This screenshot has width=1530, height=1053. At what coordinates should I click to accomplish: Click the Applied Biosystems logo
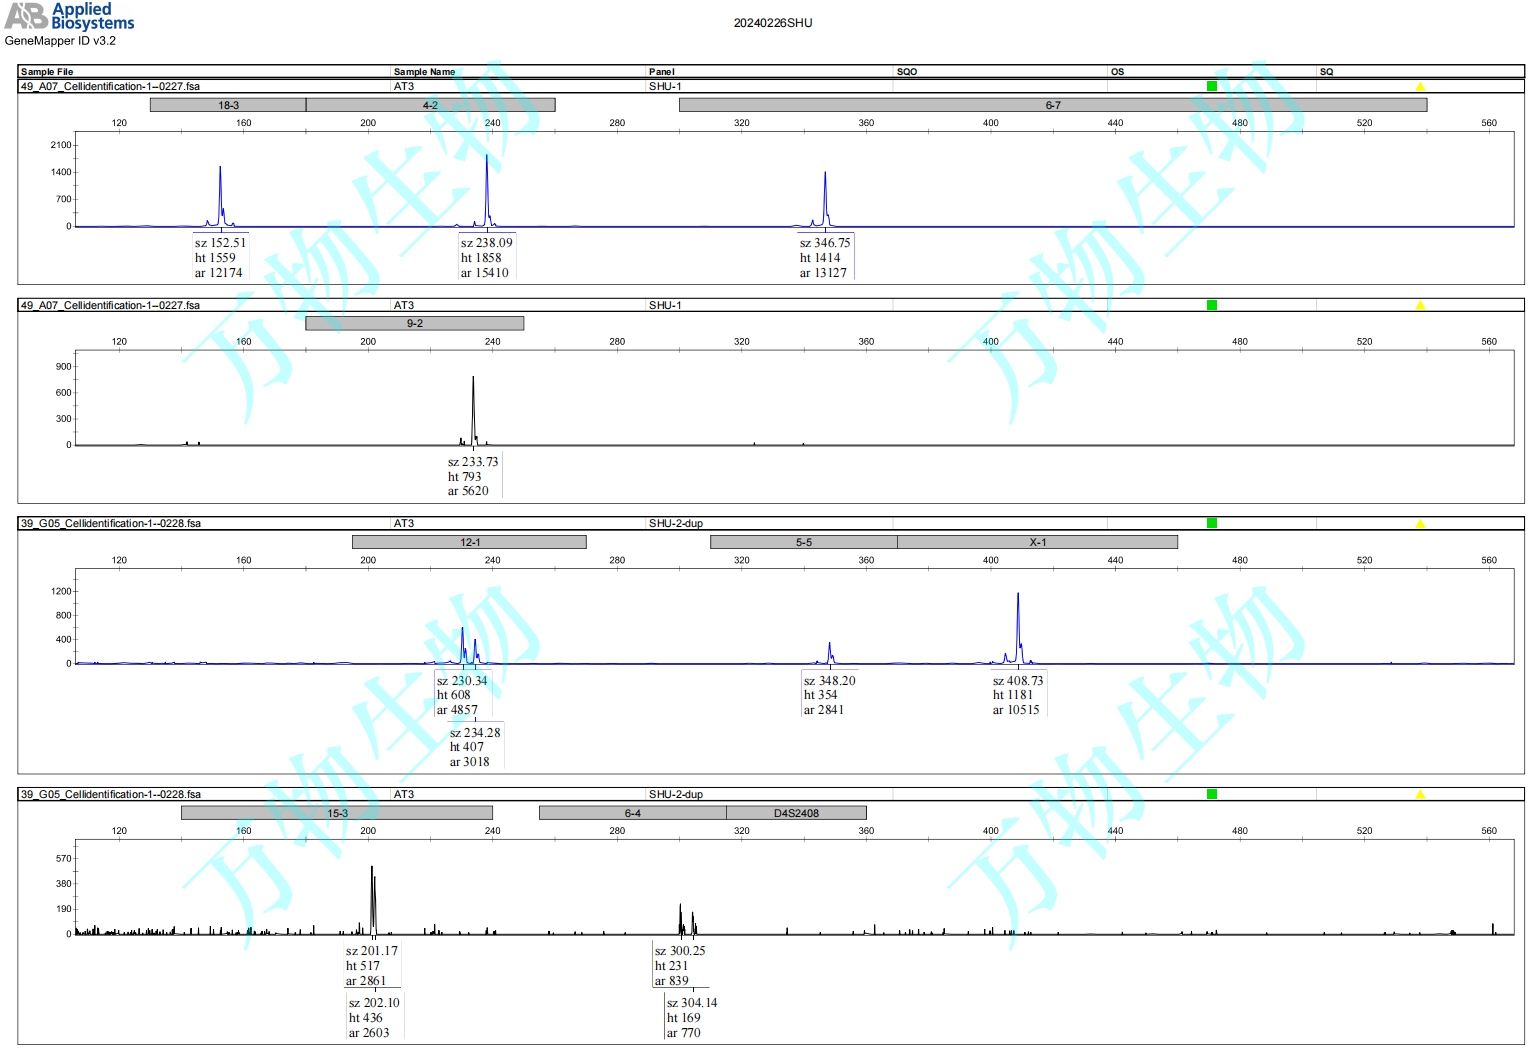(70, 17)
